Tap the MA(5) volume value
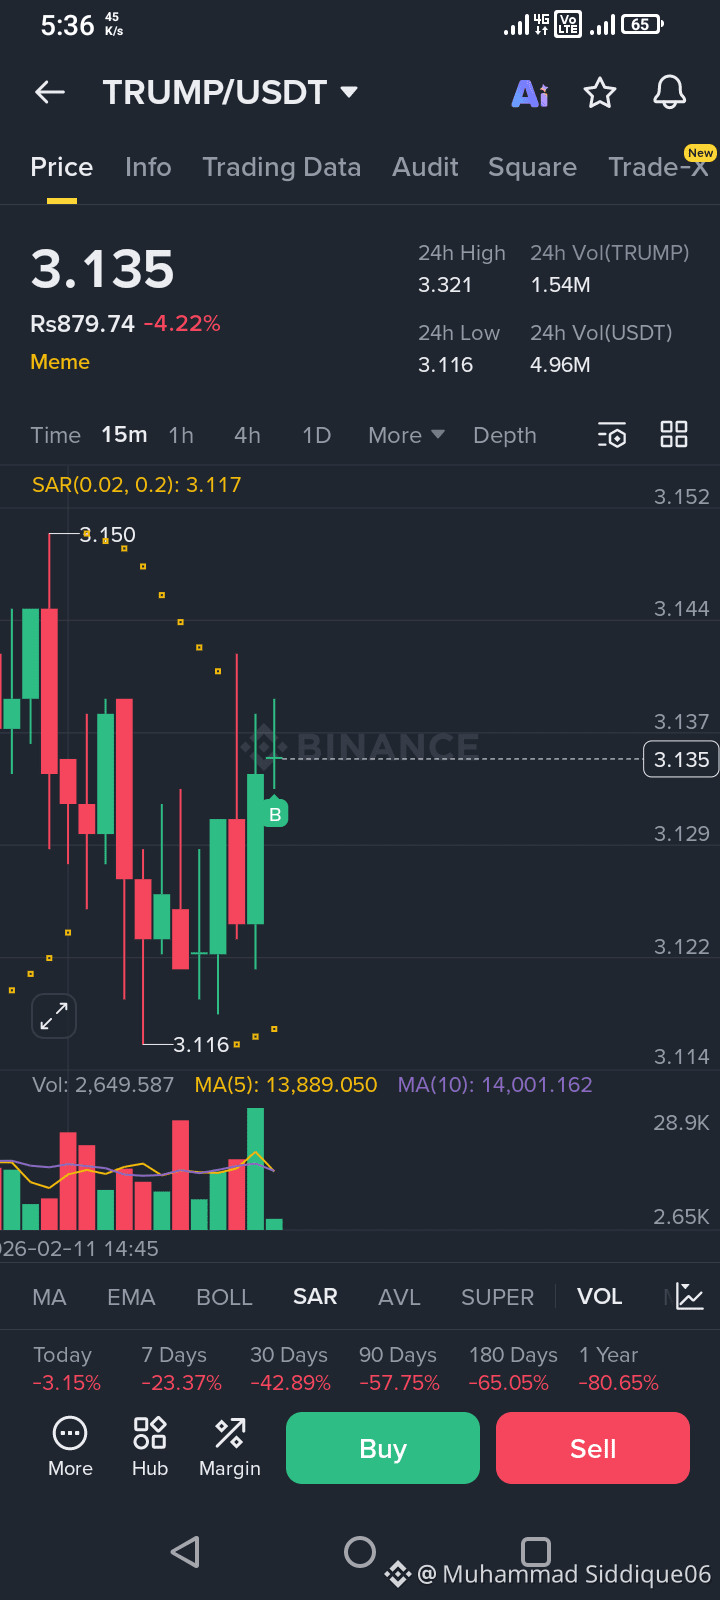The height and width of the screenshot is (1600, 720). 286,1085
